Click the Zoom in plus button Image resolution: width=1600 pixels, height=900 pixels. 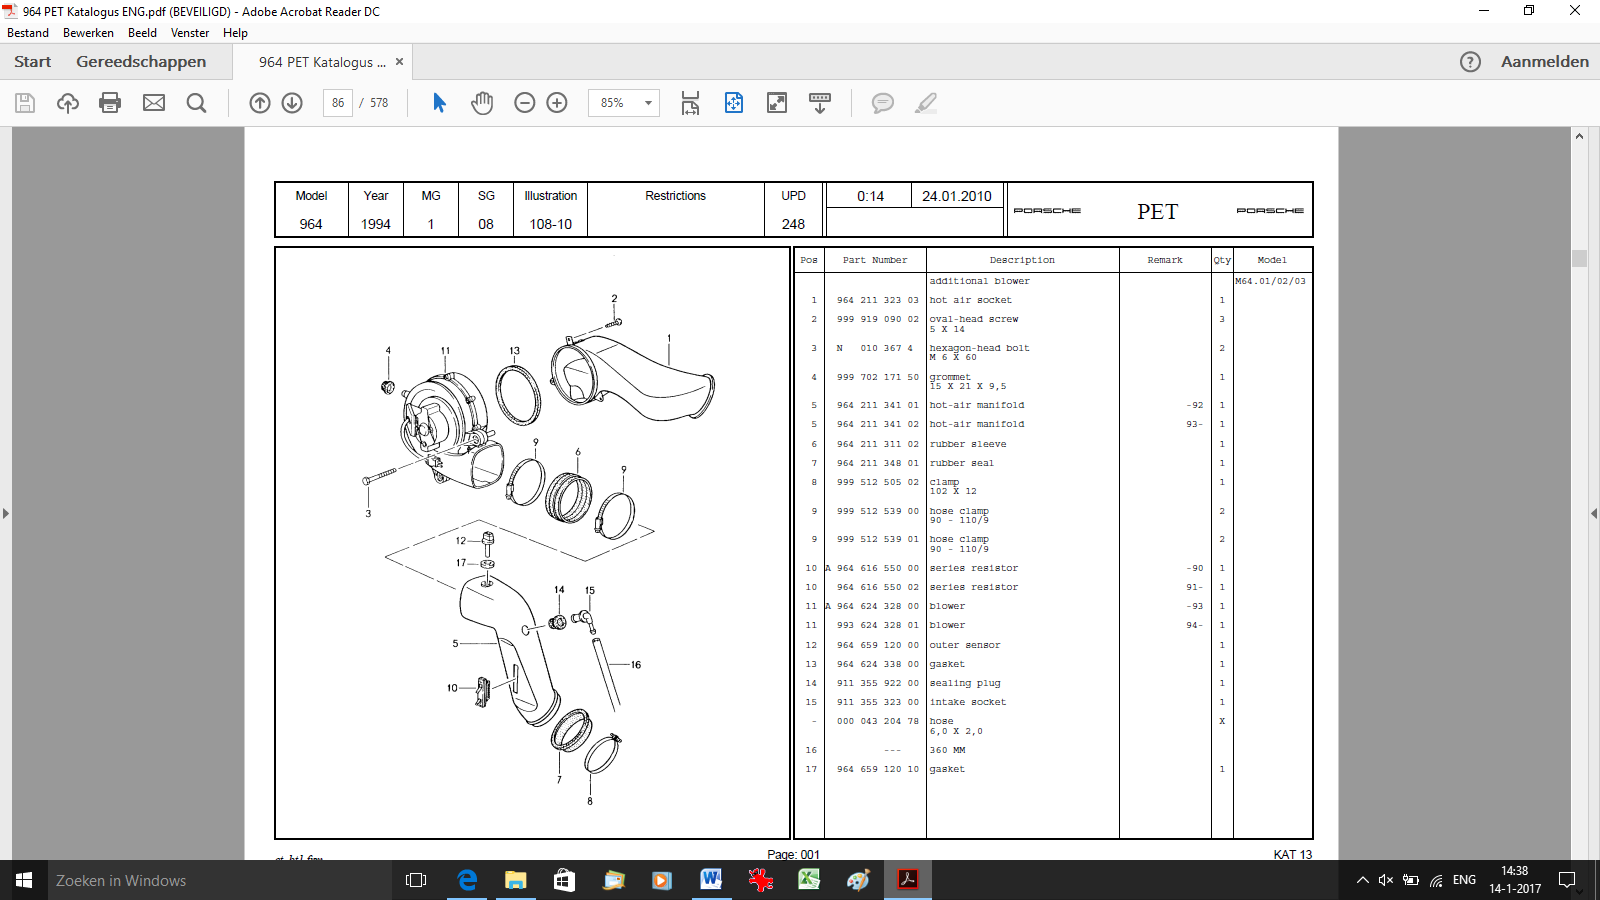[x=557, y=103]
